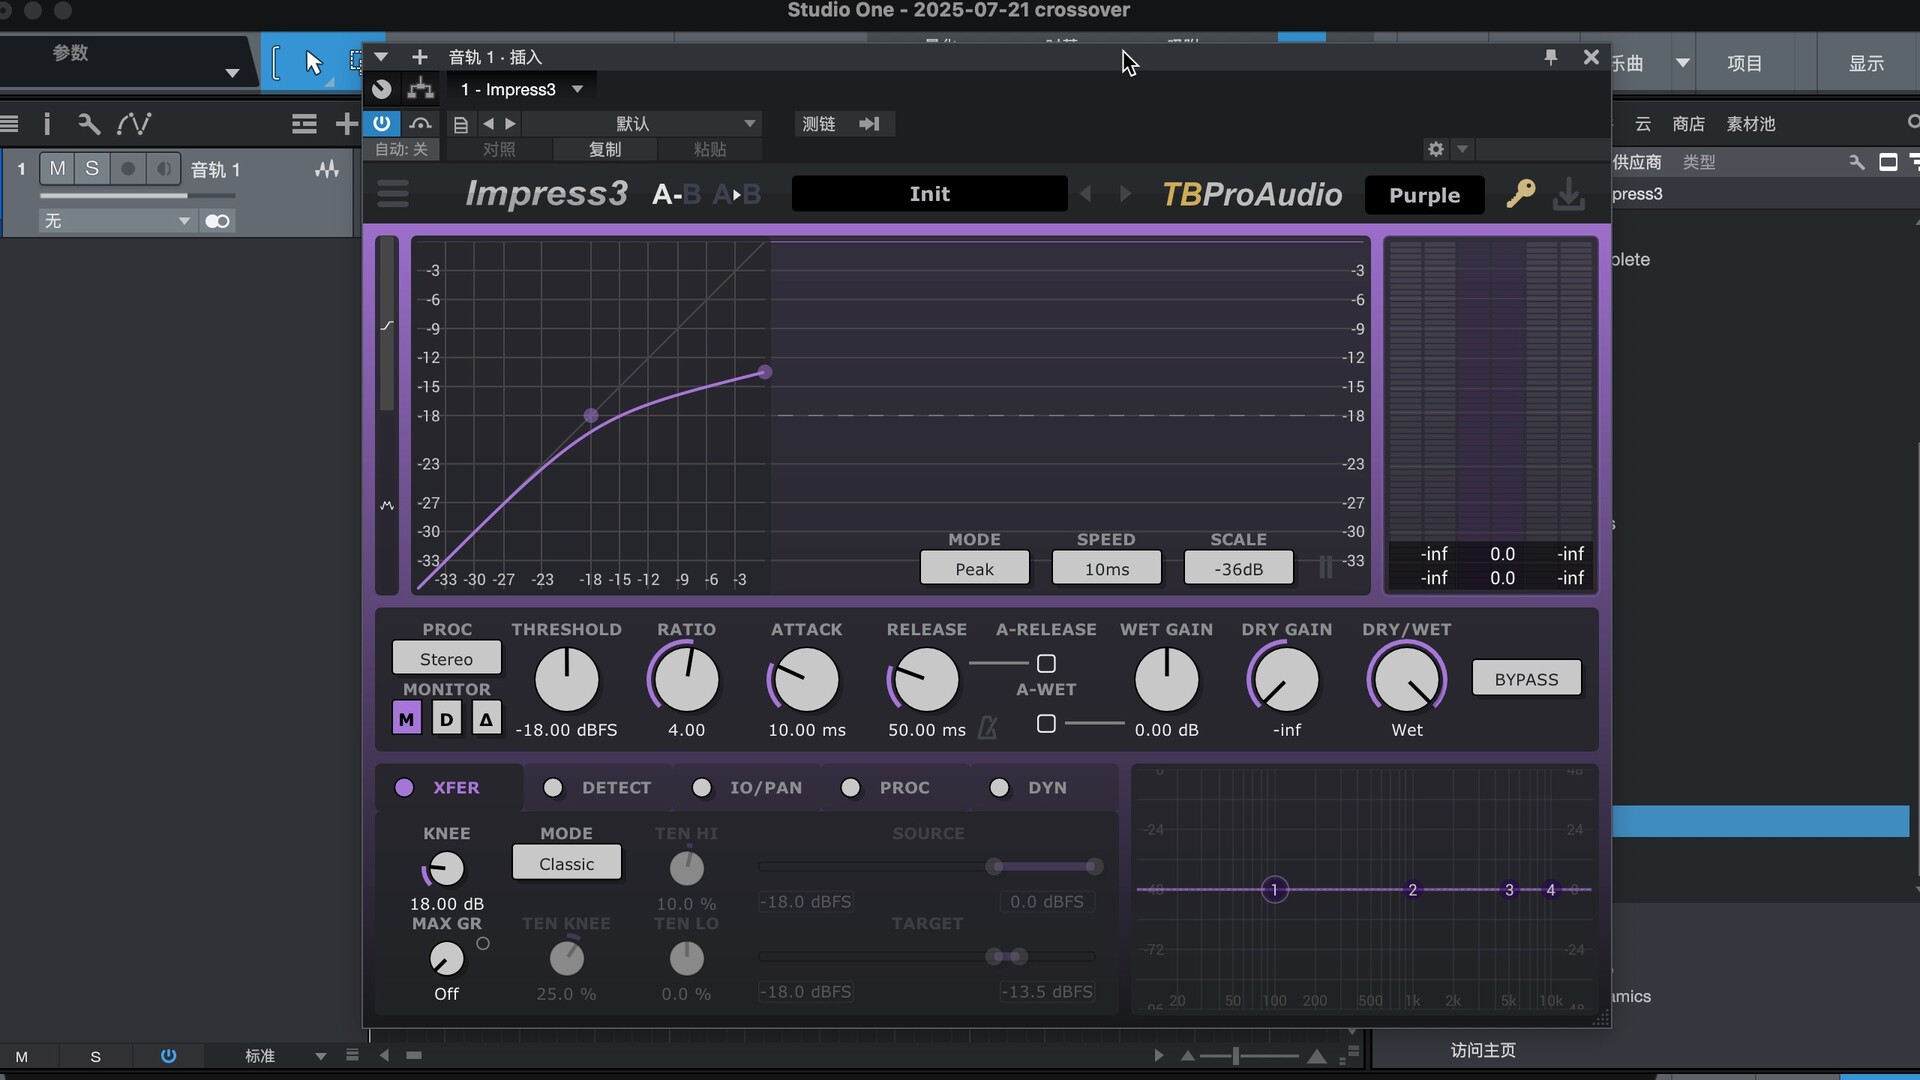This screenshot has height=1080, width=1920.
Task: Click the automation curve icon
Action: coord(134,124)
